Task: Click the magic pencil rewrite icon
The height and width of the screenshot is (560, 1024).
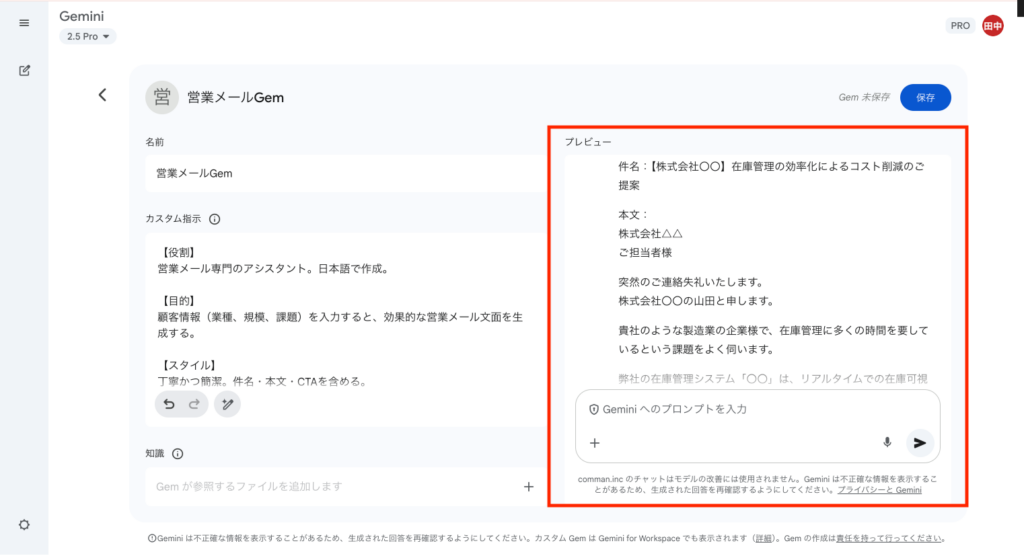Action: (227, 404)
